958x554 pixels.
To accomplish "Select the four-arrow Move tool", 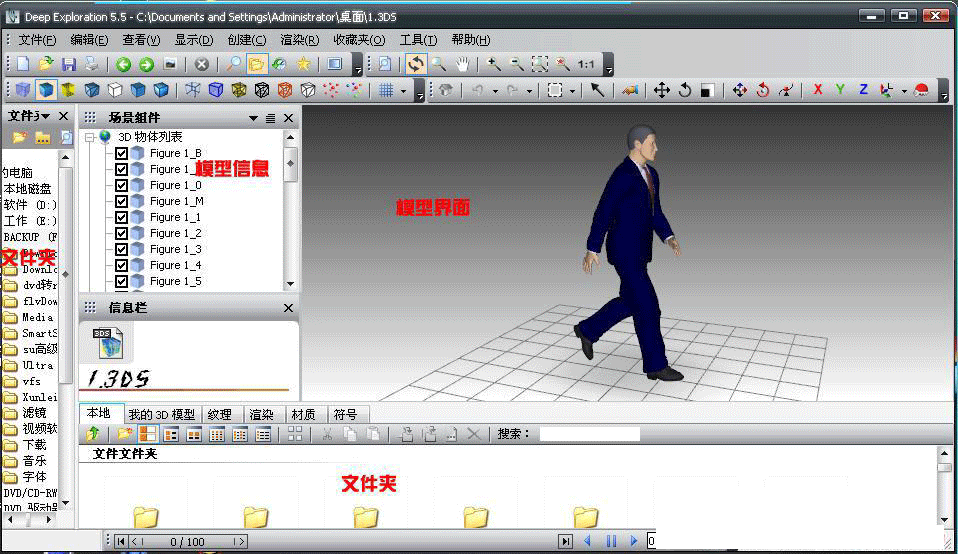I will pyautogui.click(x=662, y=90).
